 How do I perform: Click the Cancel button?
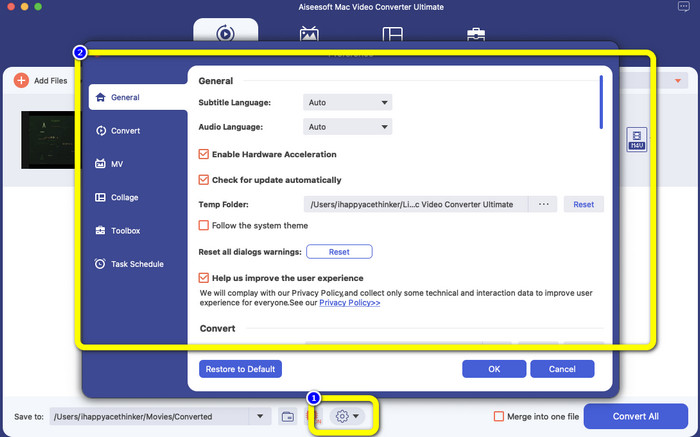pos(562,369)
